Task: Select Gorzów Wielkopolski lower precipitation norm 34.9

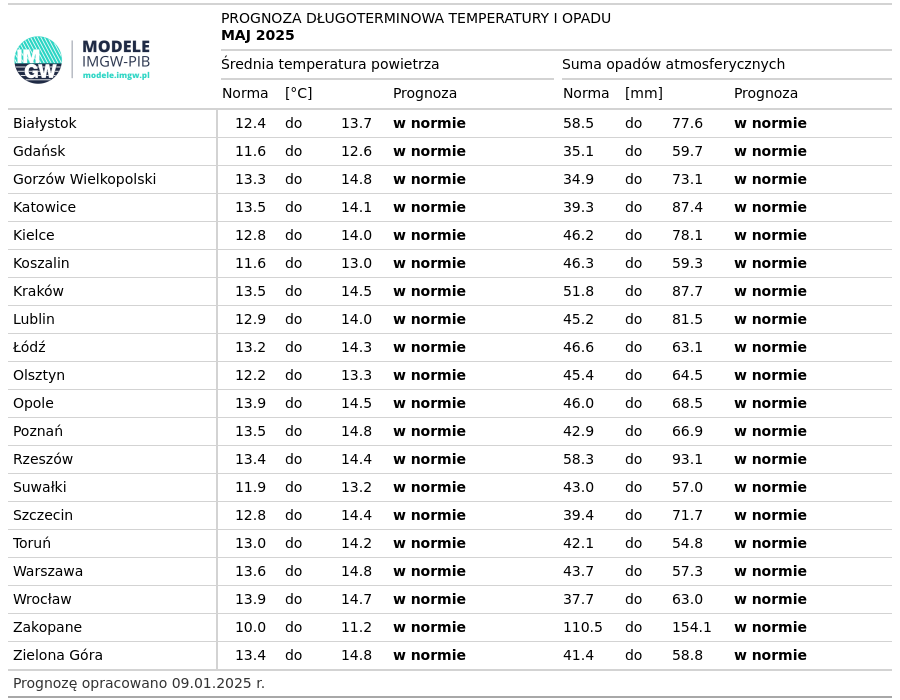Action: tap(579, 180)
